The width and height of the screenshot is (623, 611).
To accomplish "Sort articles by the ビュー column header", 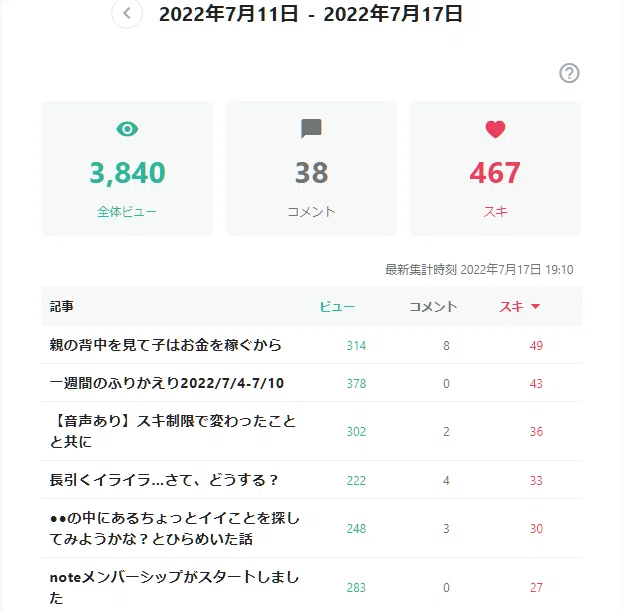I will pyautogui.click(x=337, y=306).
